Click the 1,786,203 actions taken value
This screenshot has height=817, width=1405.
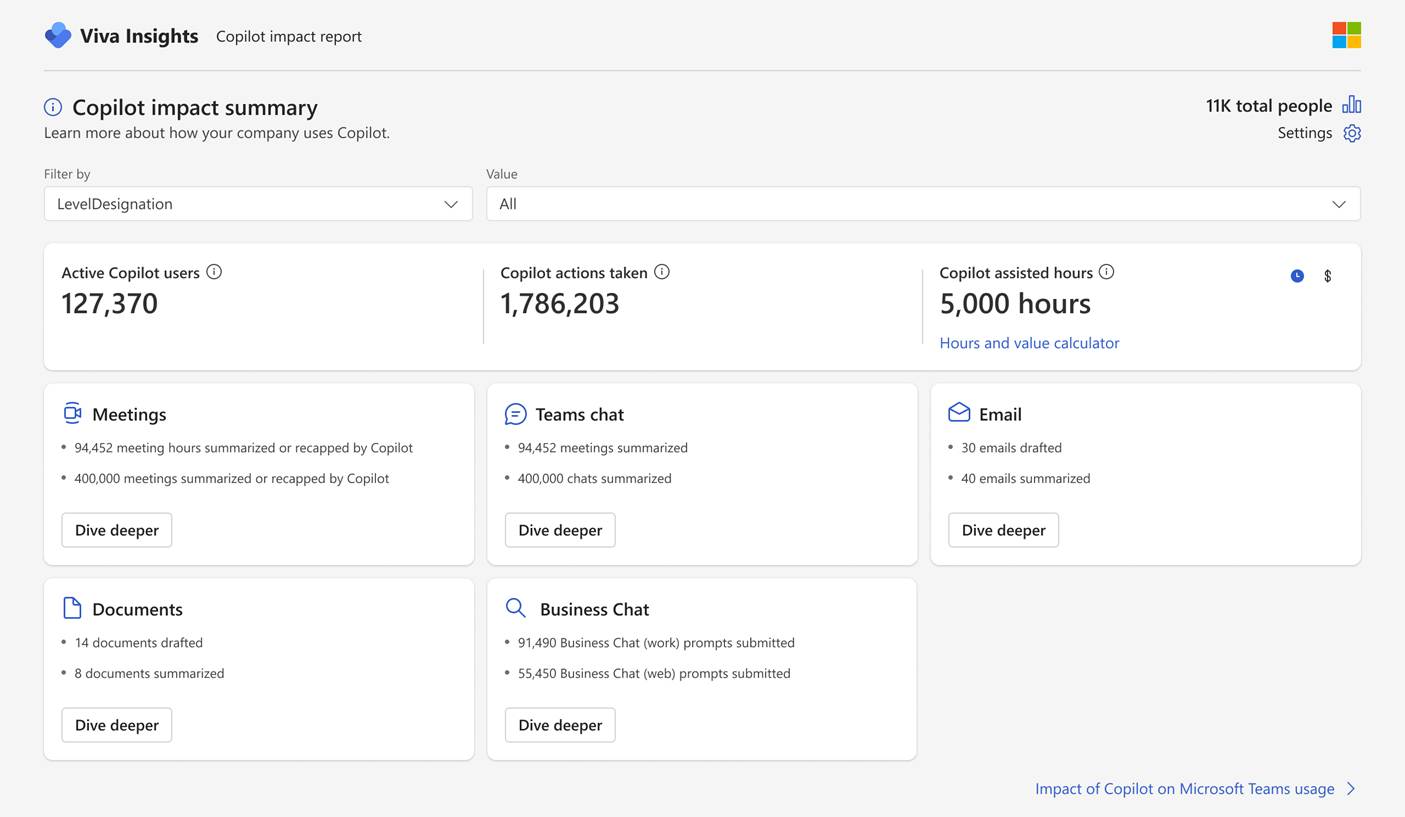coord(560,303)
